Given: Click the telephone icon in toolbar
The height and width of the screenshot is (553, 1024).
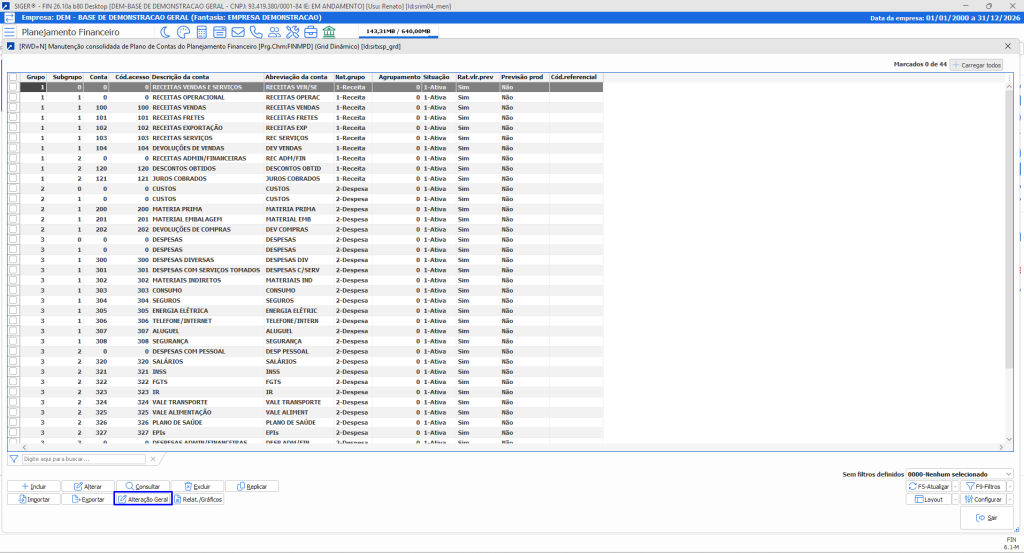Looking at the screenshot, I should 256,32.
